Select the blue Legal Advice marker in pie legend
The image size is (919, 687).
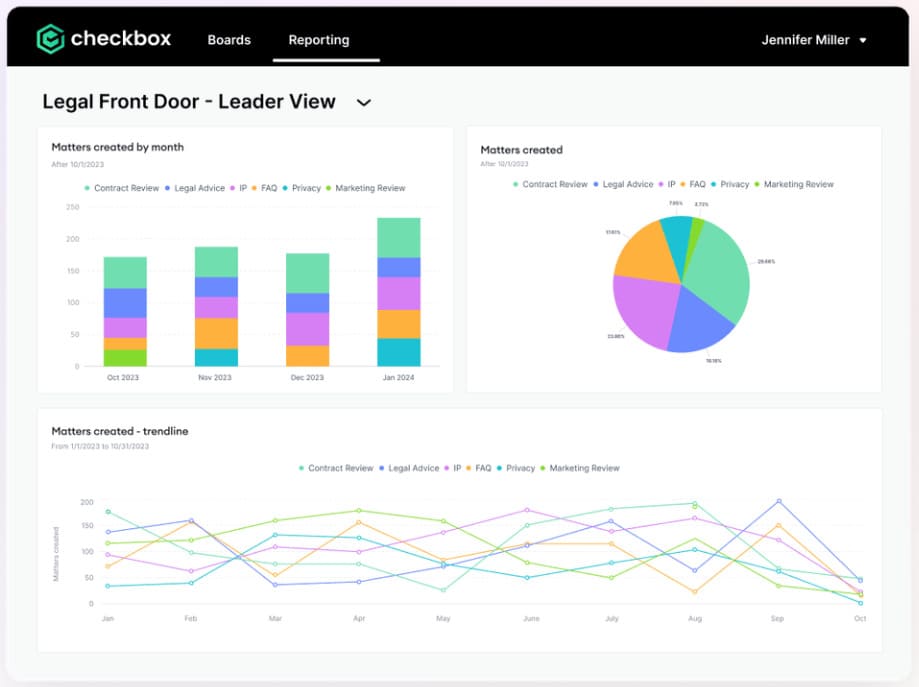click(596, 184)
